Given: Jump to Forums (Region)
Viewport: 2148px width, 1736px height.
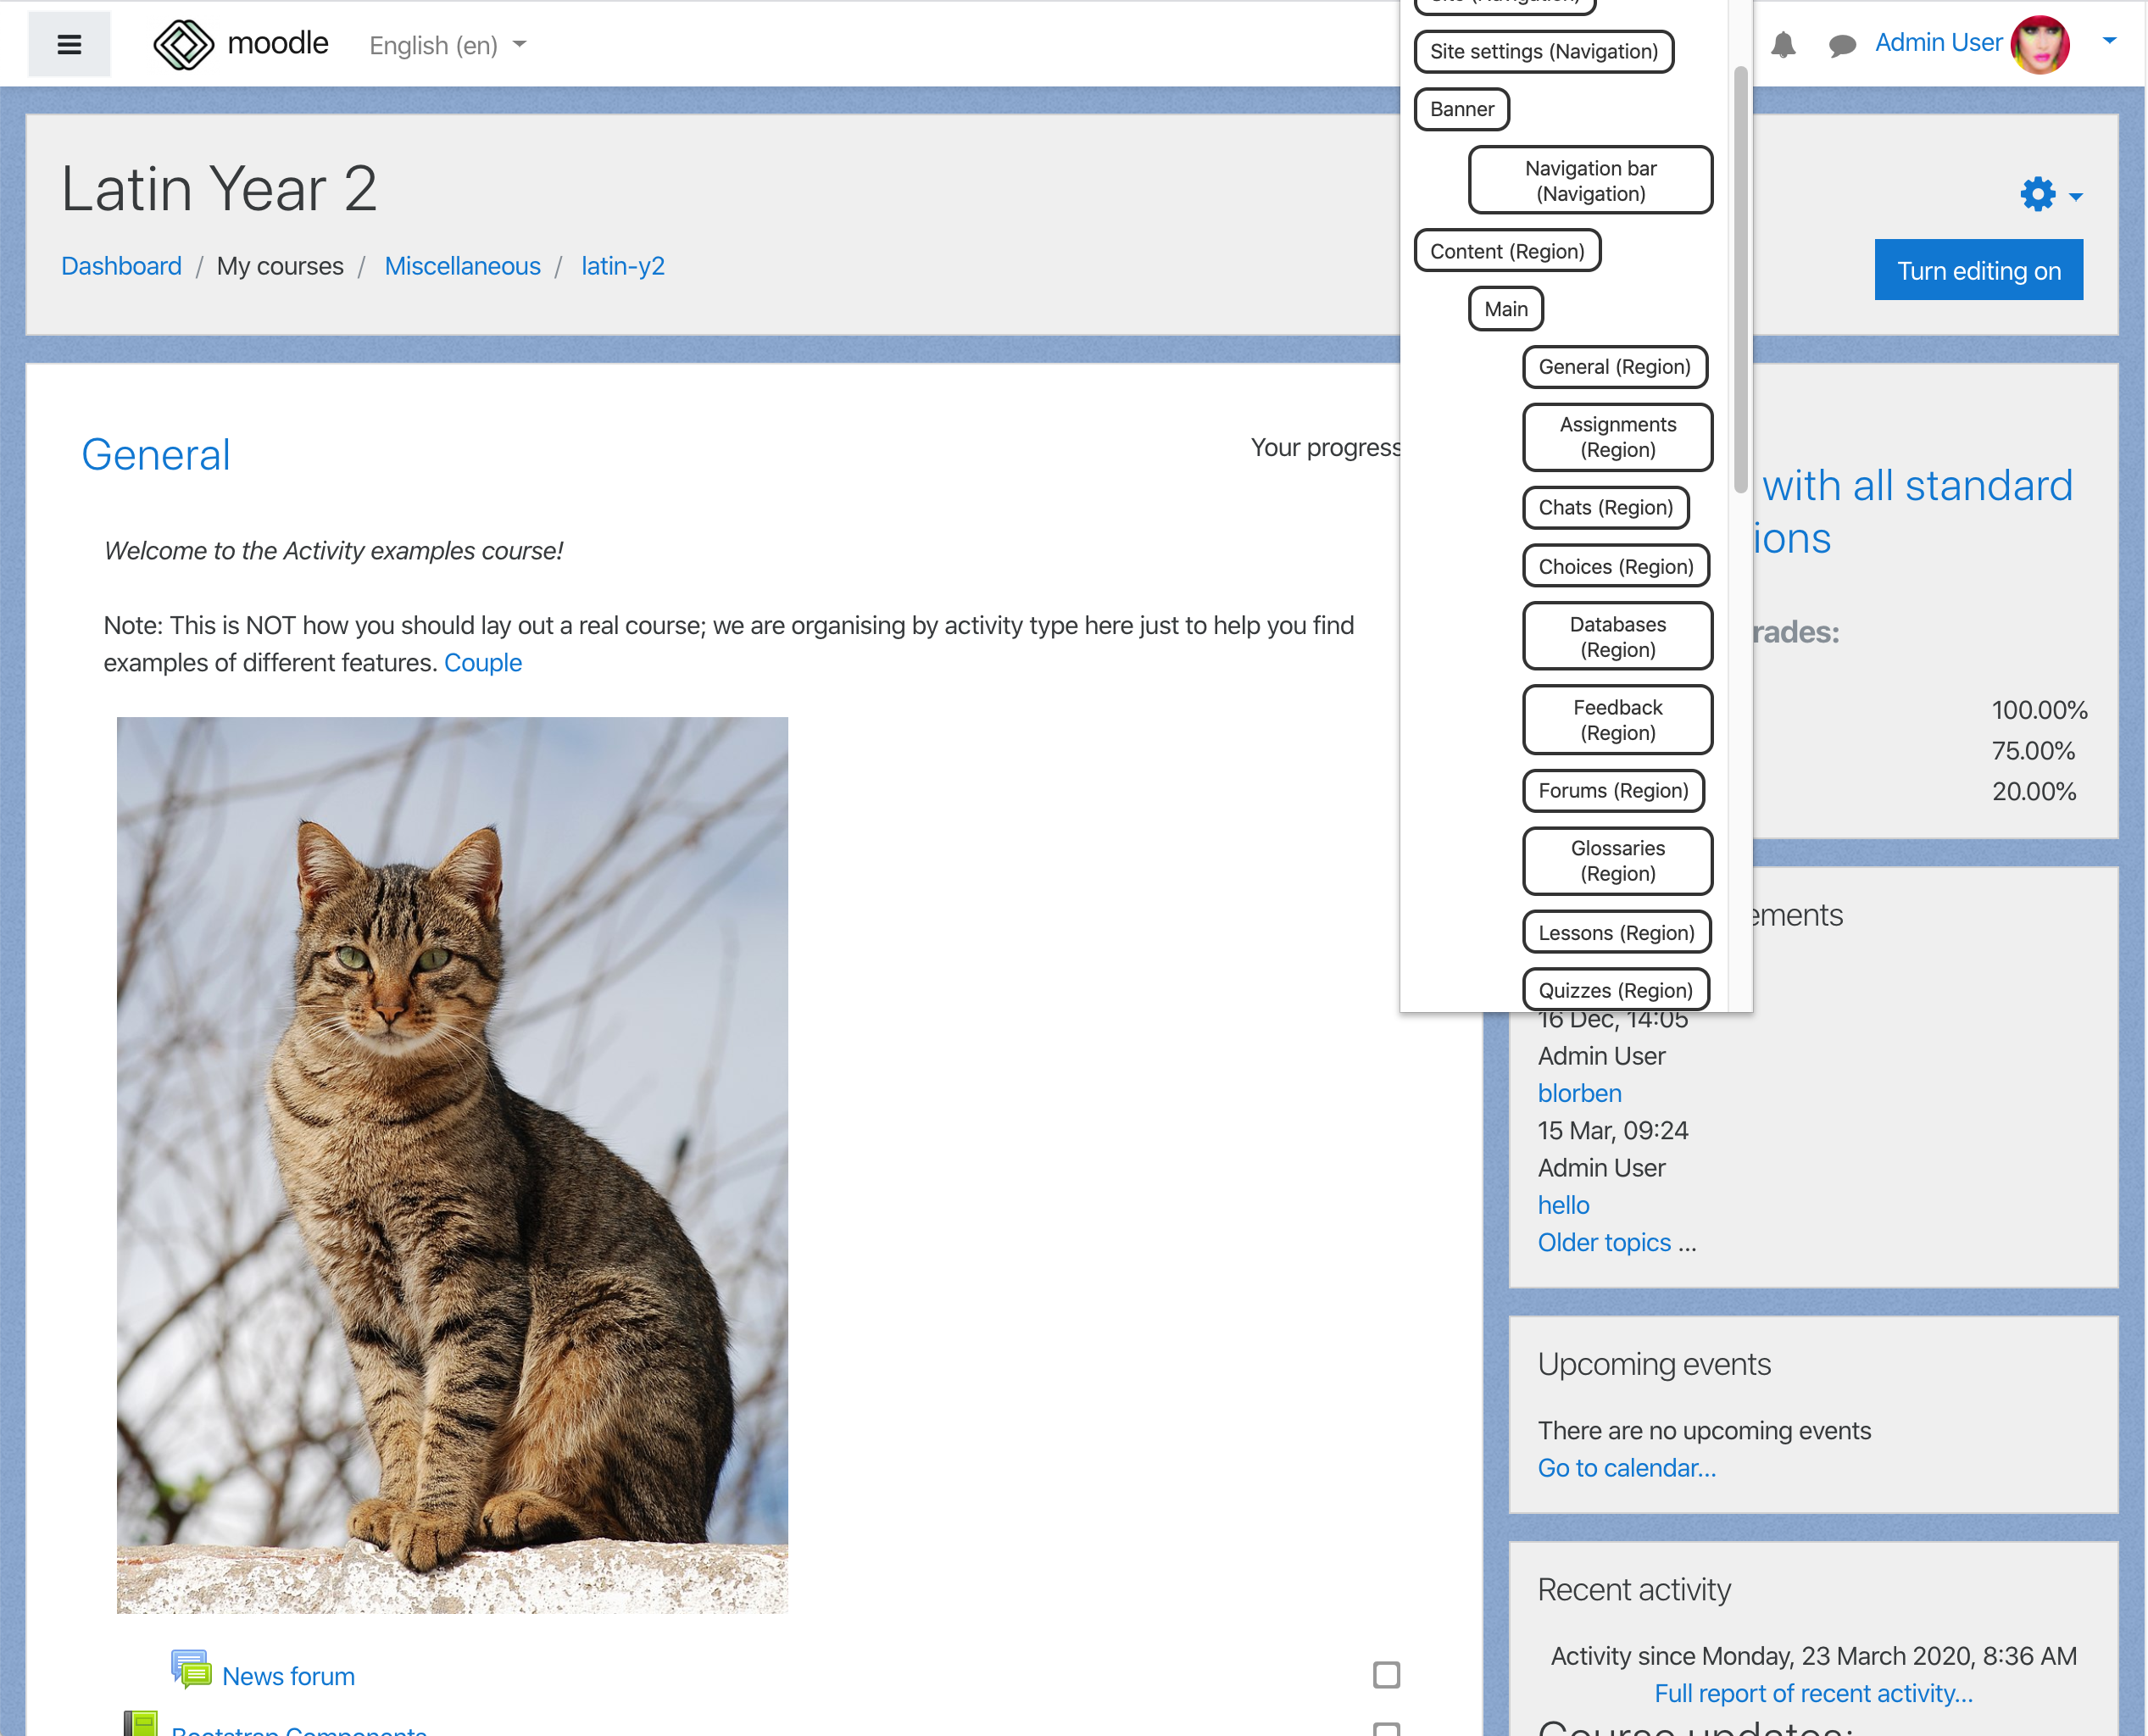Looking at the screenshot, I should [1613, 791].
